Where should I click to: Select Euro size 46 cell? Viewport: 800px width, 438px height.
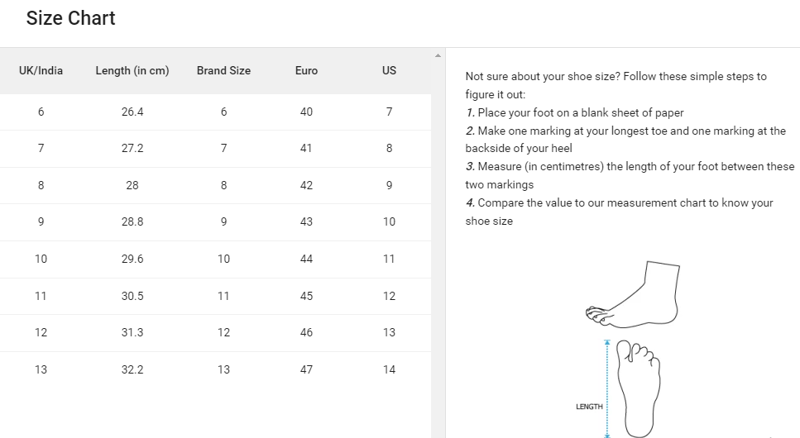click(x=307, y=333)
